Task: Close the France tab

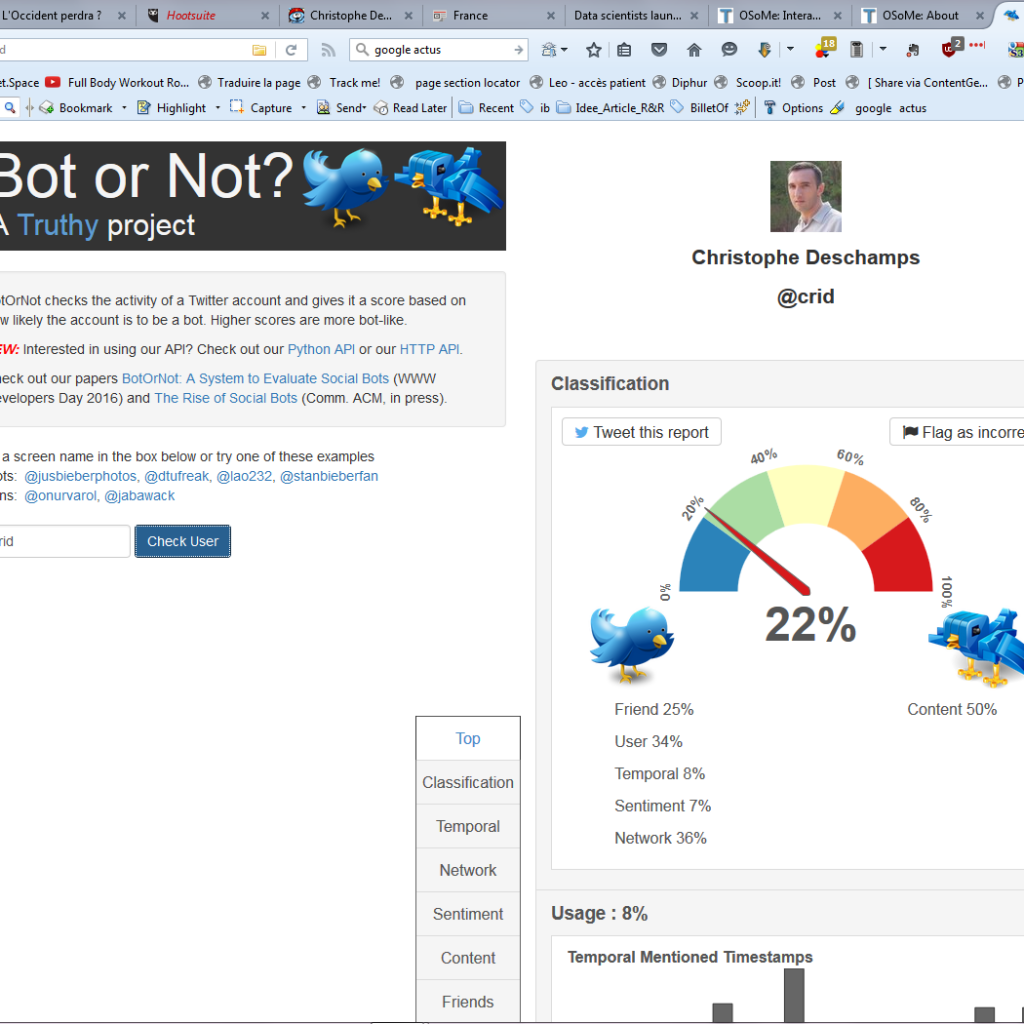Action: pos(551,16)
